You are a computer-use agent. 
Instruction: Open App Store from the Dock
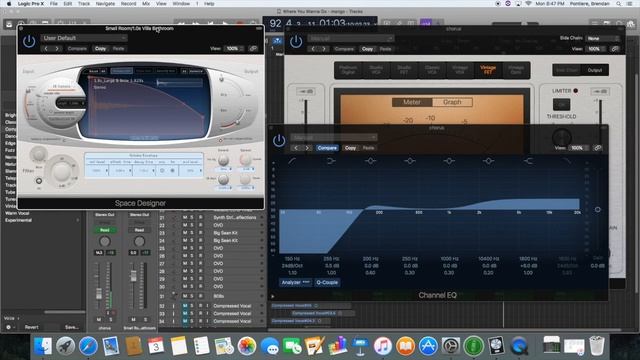(x=428, y=347)
